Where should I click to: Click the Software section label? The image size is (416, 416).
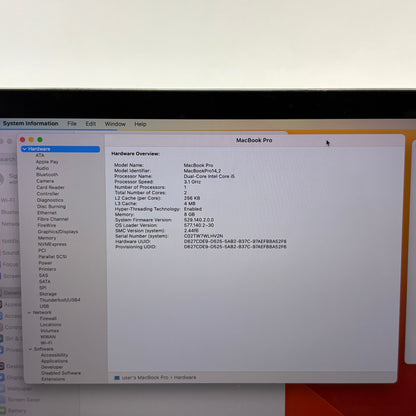click(x=43, y=349)
